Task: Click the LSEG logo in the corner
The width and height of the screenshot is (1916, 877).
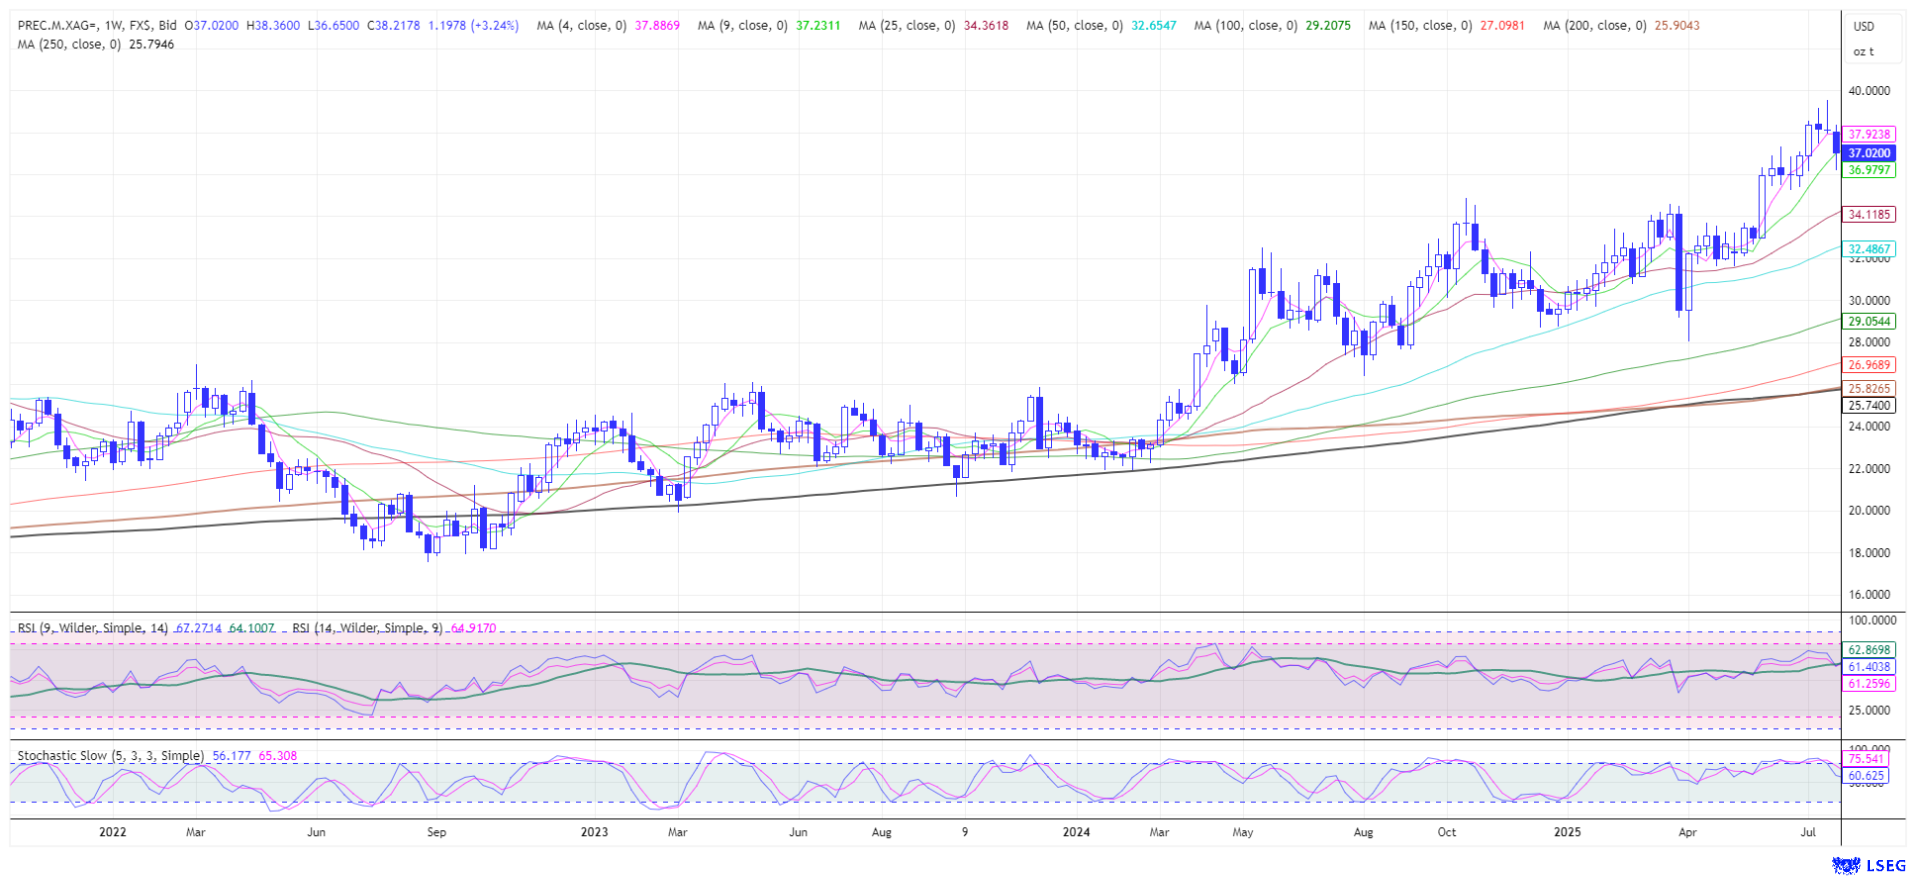Action: 1861,865
